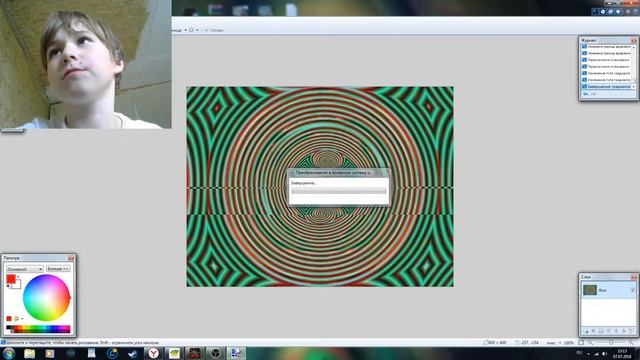Viewport: 640px width, 360px height.
Task: Click the RU language indicator in tray
Action: [x=579, y=353]
